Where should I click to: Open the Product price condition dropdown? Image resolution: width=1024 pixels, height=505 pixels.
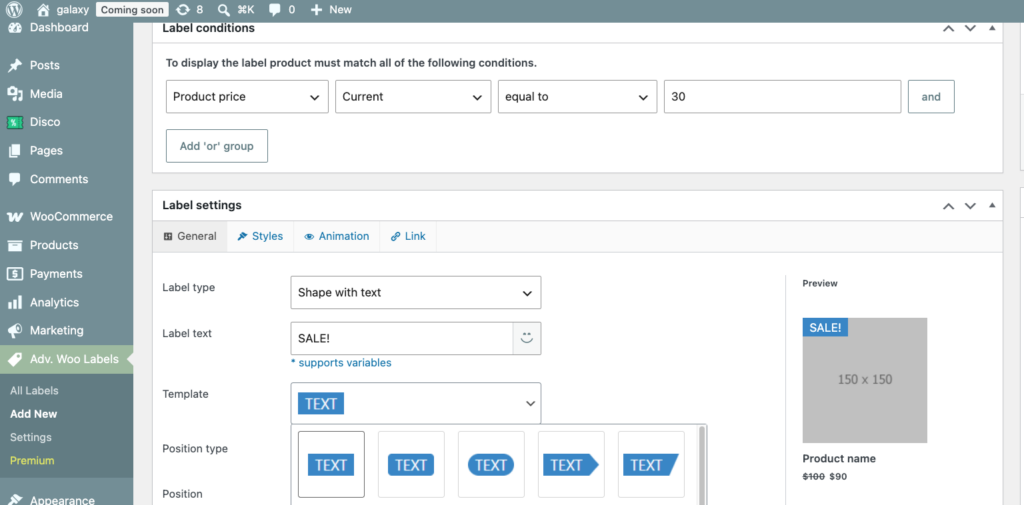coord(247,97)
